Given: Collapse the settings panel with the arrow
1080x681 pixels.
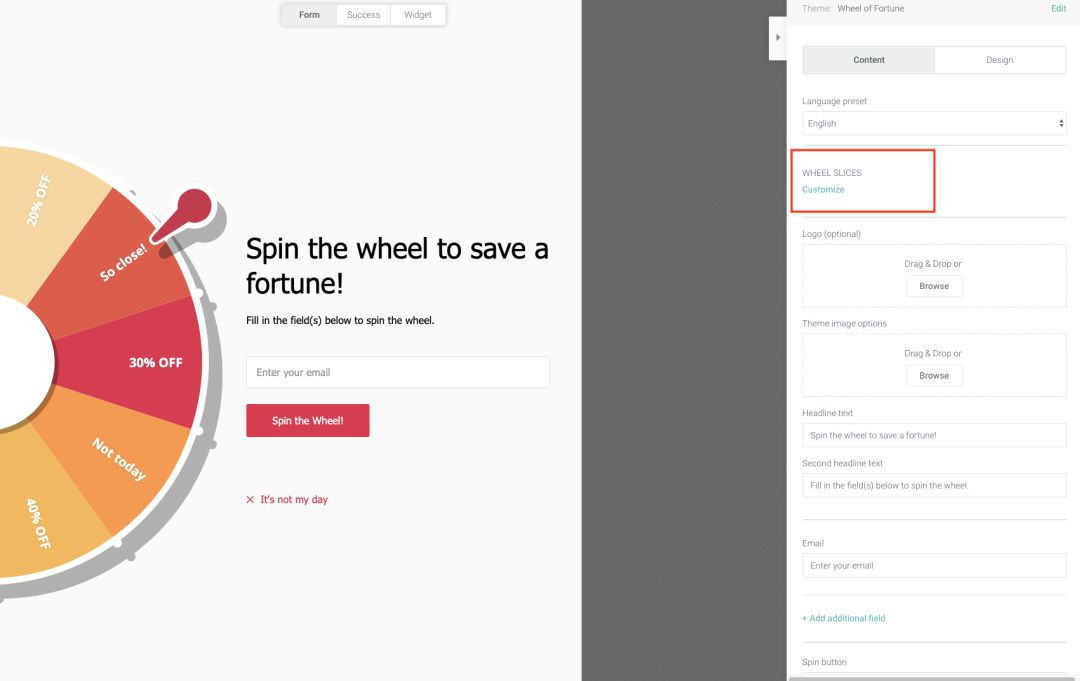Looking at the screenshot, I should (778, 38).
